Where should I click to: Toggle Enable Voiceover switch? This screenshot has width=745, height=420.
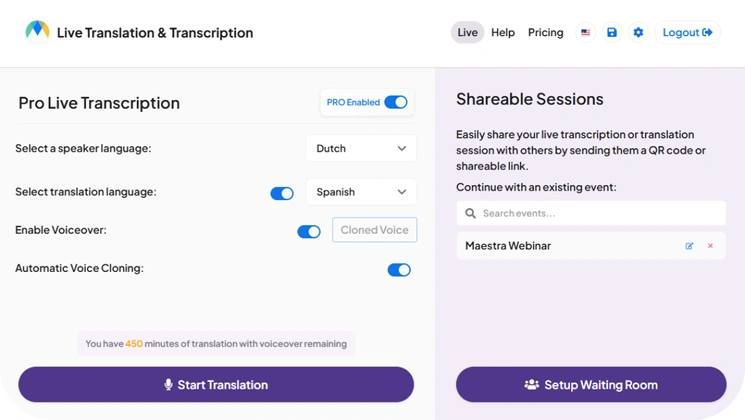pos(309,231)
